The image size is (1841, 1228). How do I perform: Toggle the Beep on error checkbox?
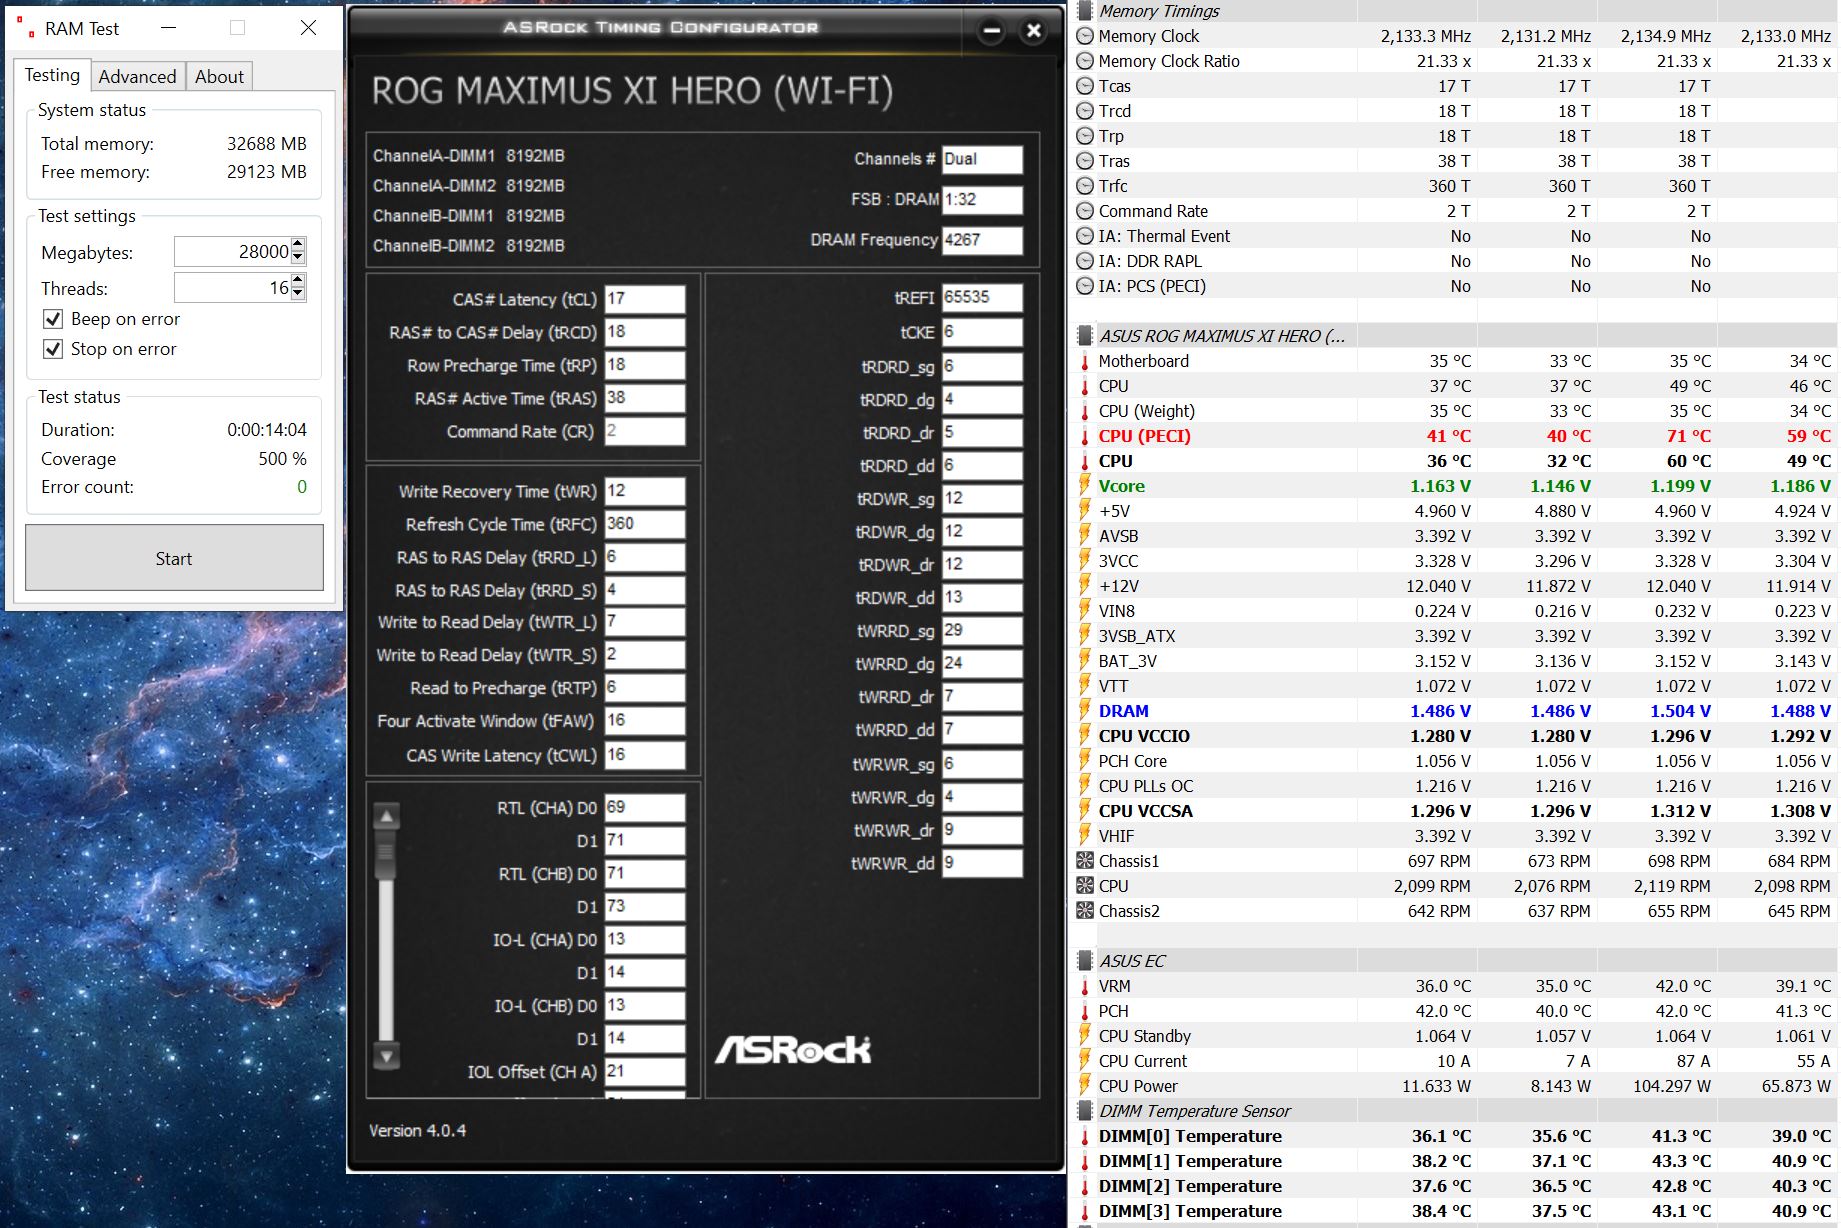[x=53, y=319]
